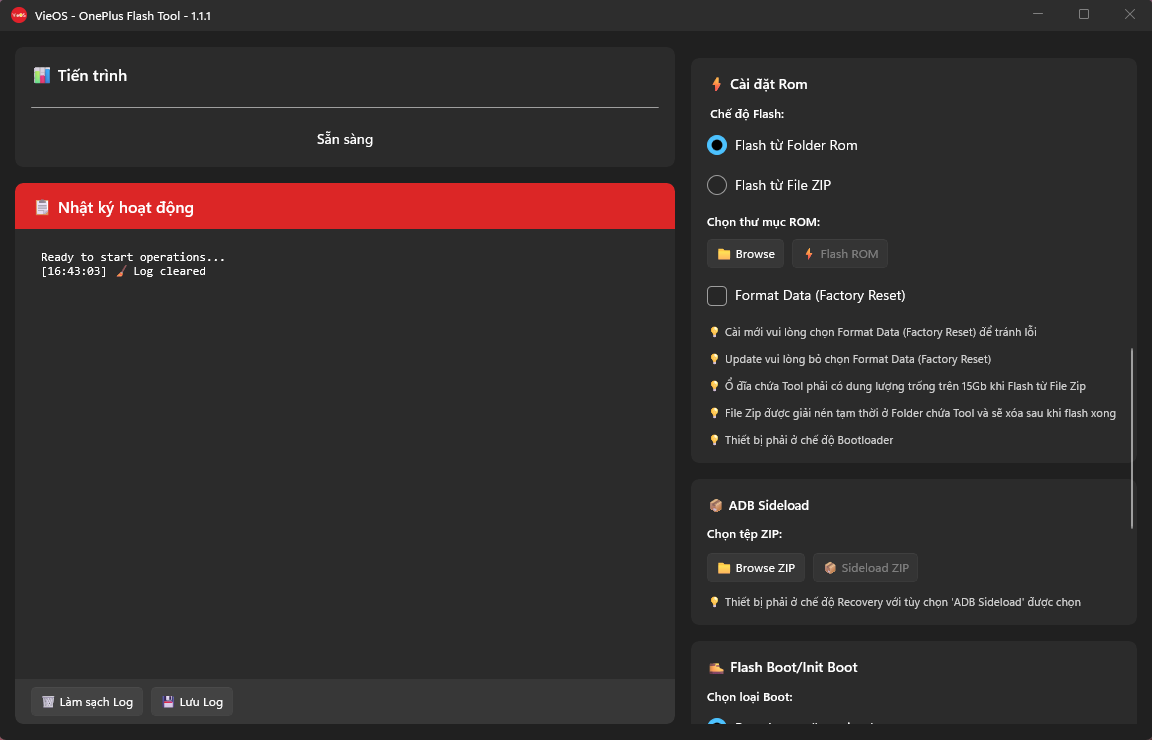Screen dimensions: 1152x740
Task: Click the progress bar under Tiến trình
Action: click(345, 107)
